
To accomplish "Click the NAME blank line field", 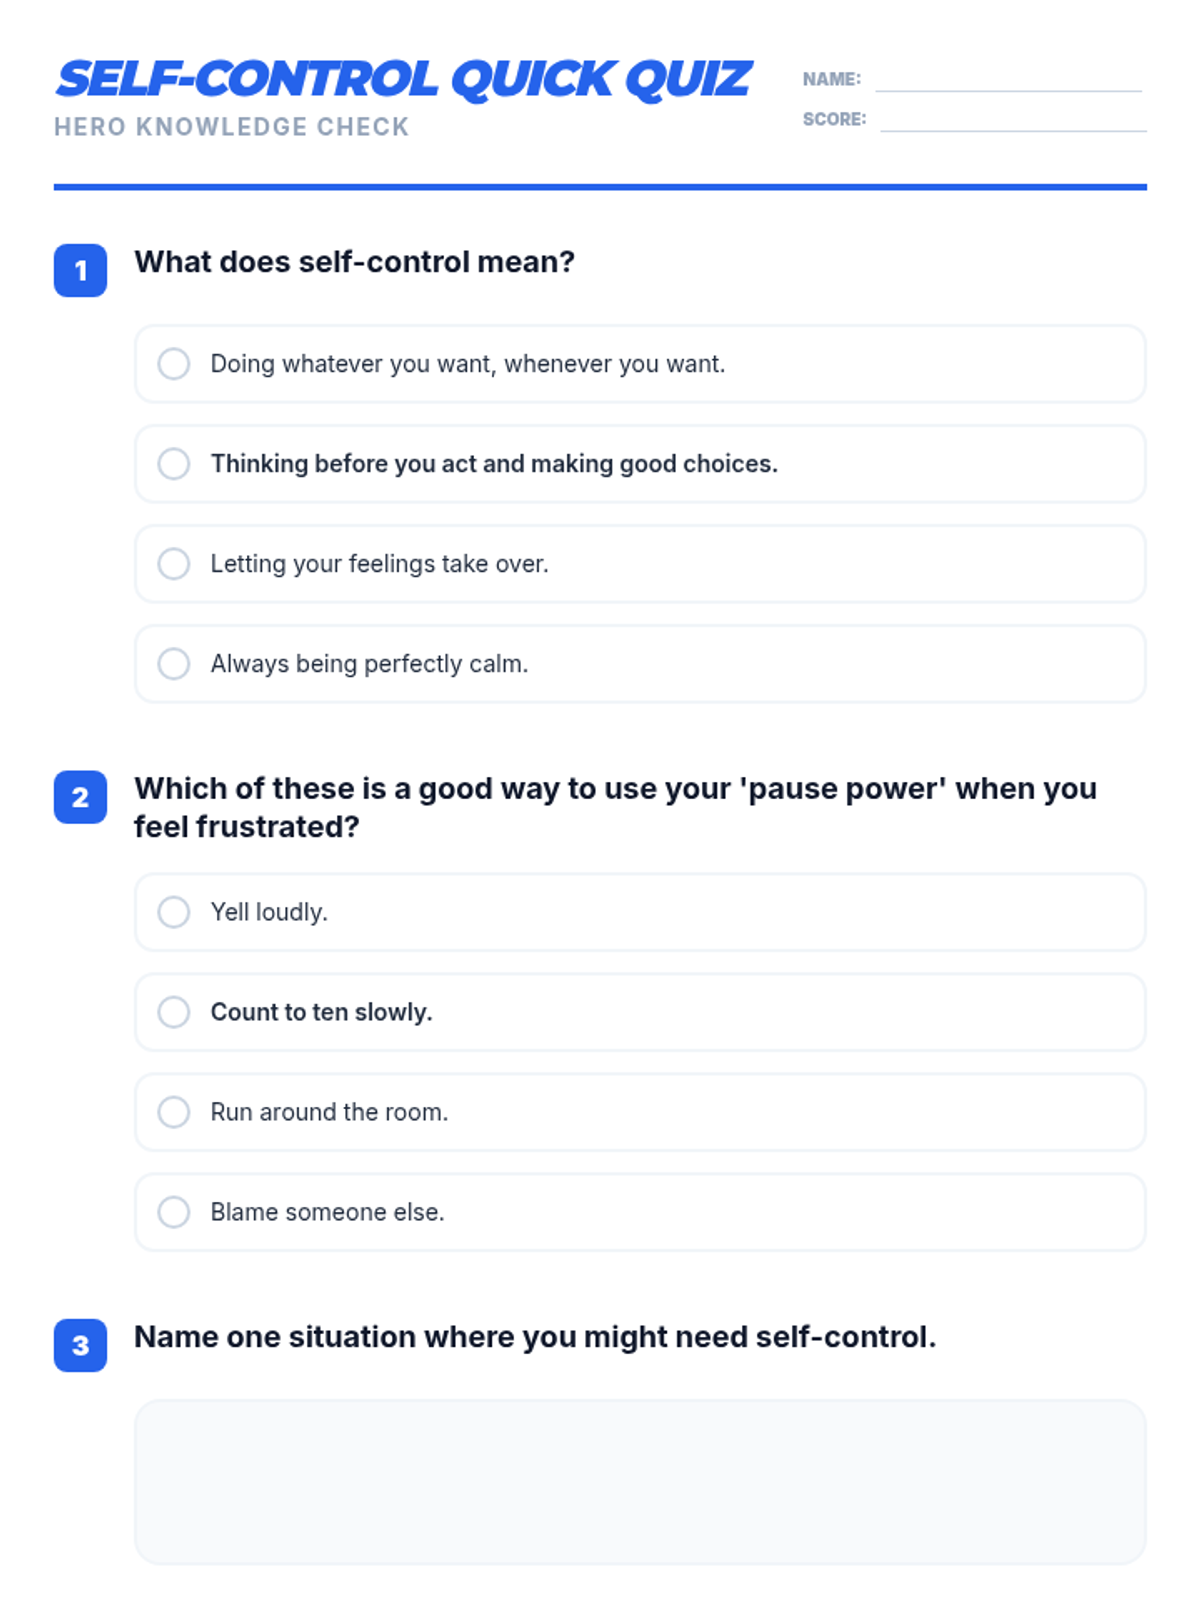I will pos(1009,80).
